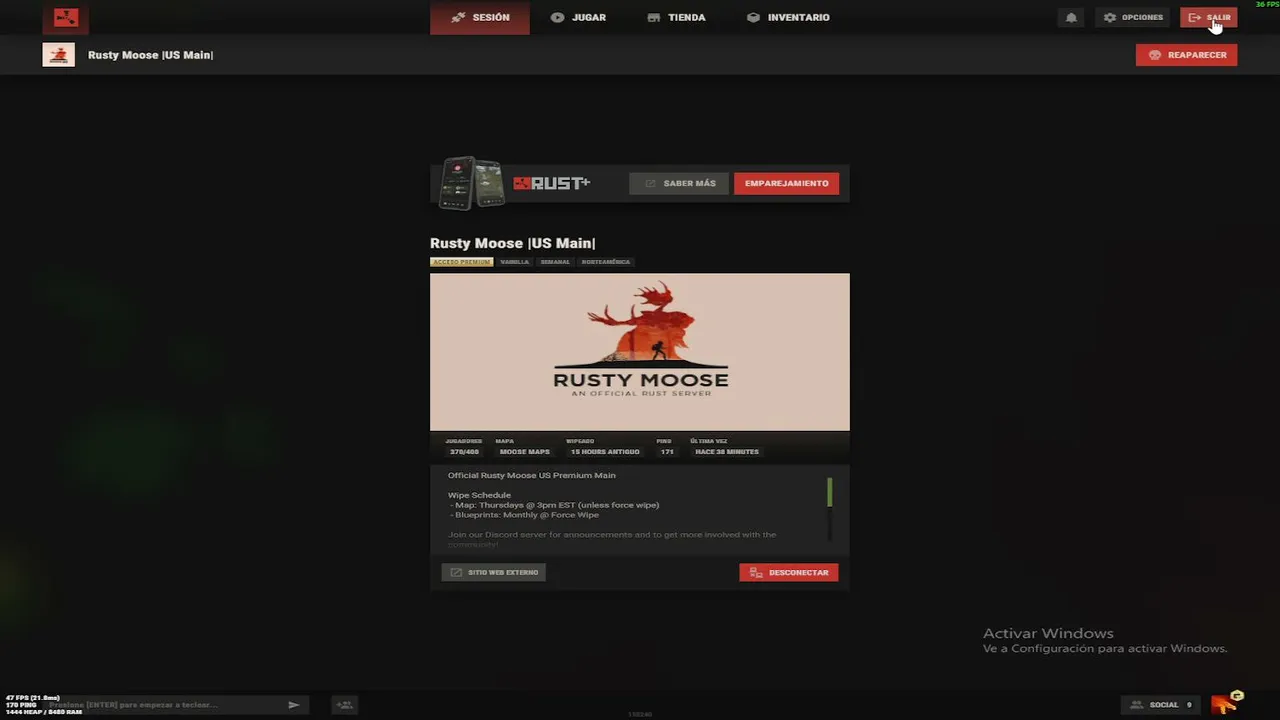Click the 'Hace 38 Minutes' value
1280x720 pixels.
(727, 452)
